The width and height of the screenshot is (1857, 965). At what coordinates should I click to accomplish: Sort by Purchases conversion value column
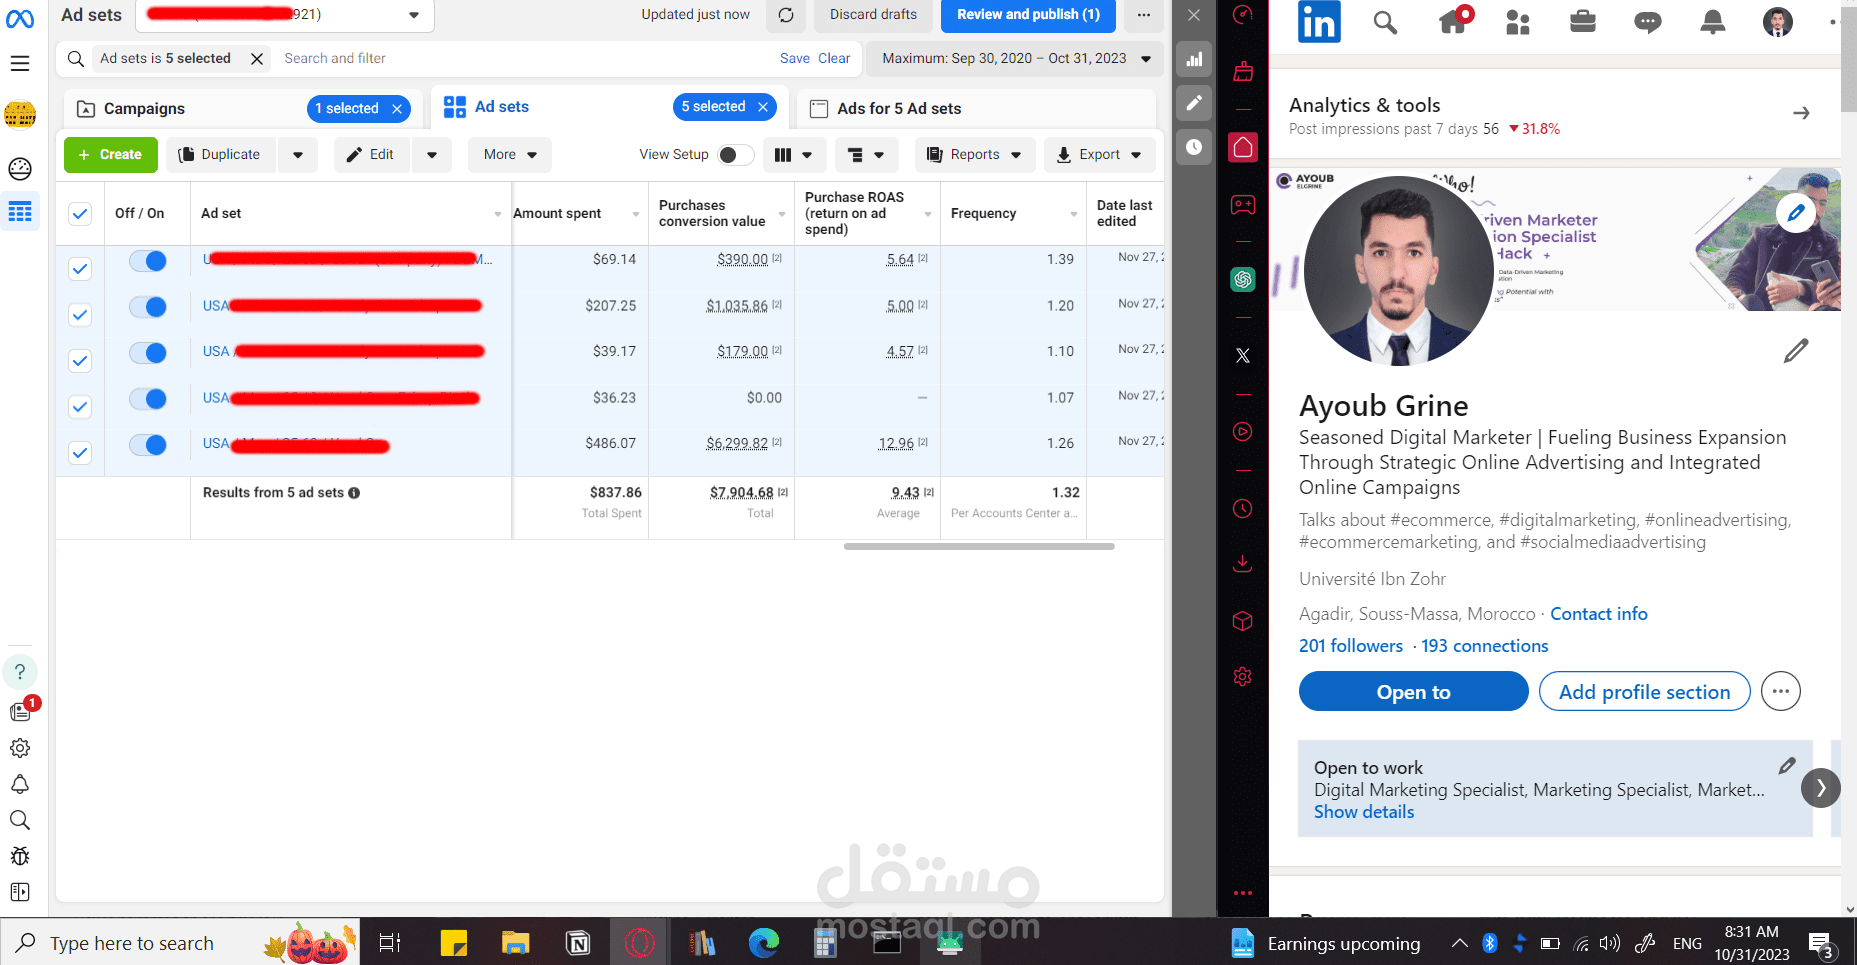click(x=712, y=214)
